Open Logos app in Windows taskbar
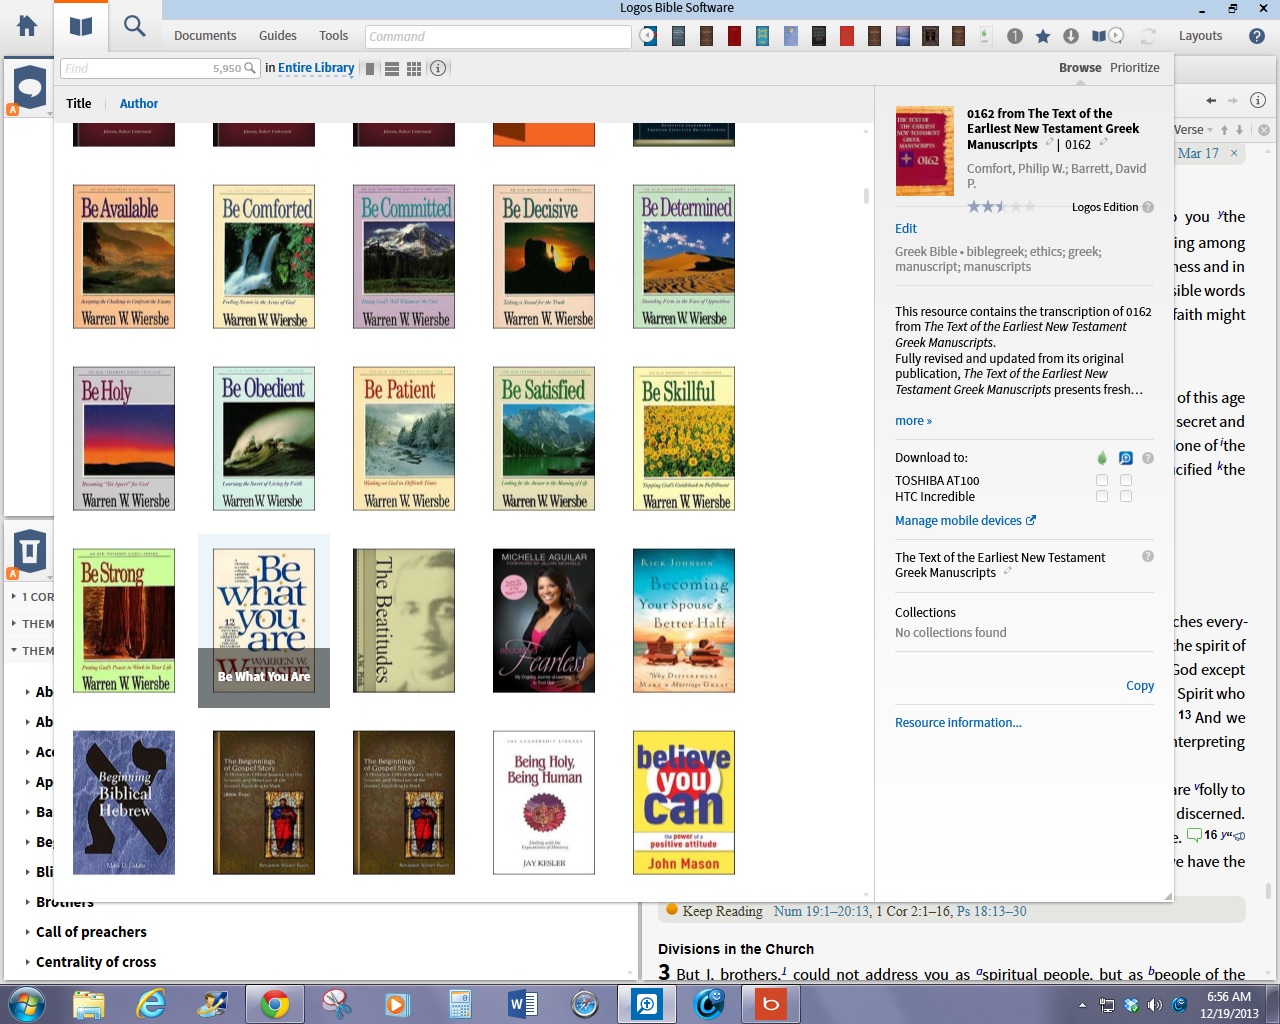 click(x=647, y=1004)
